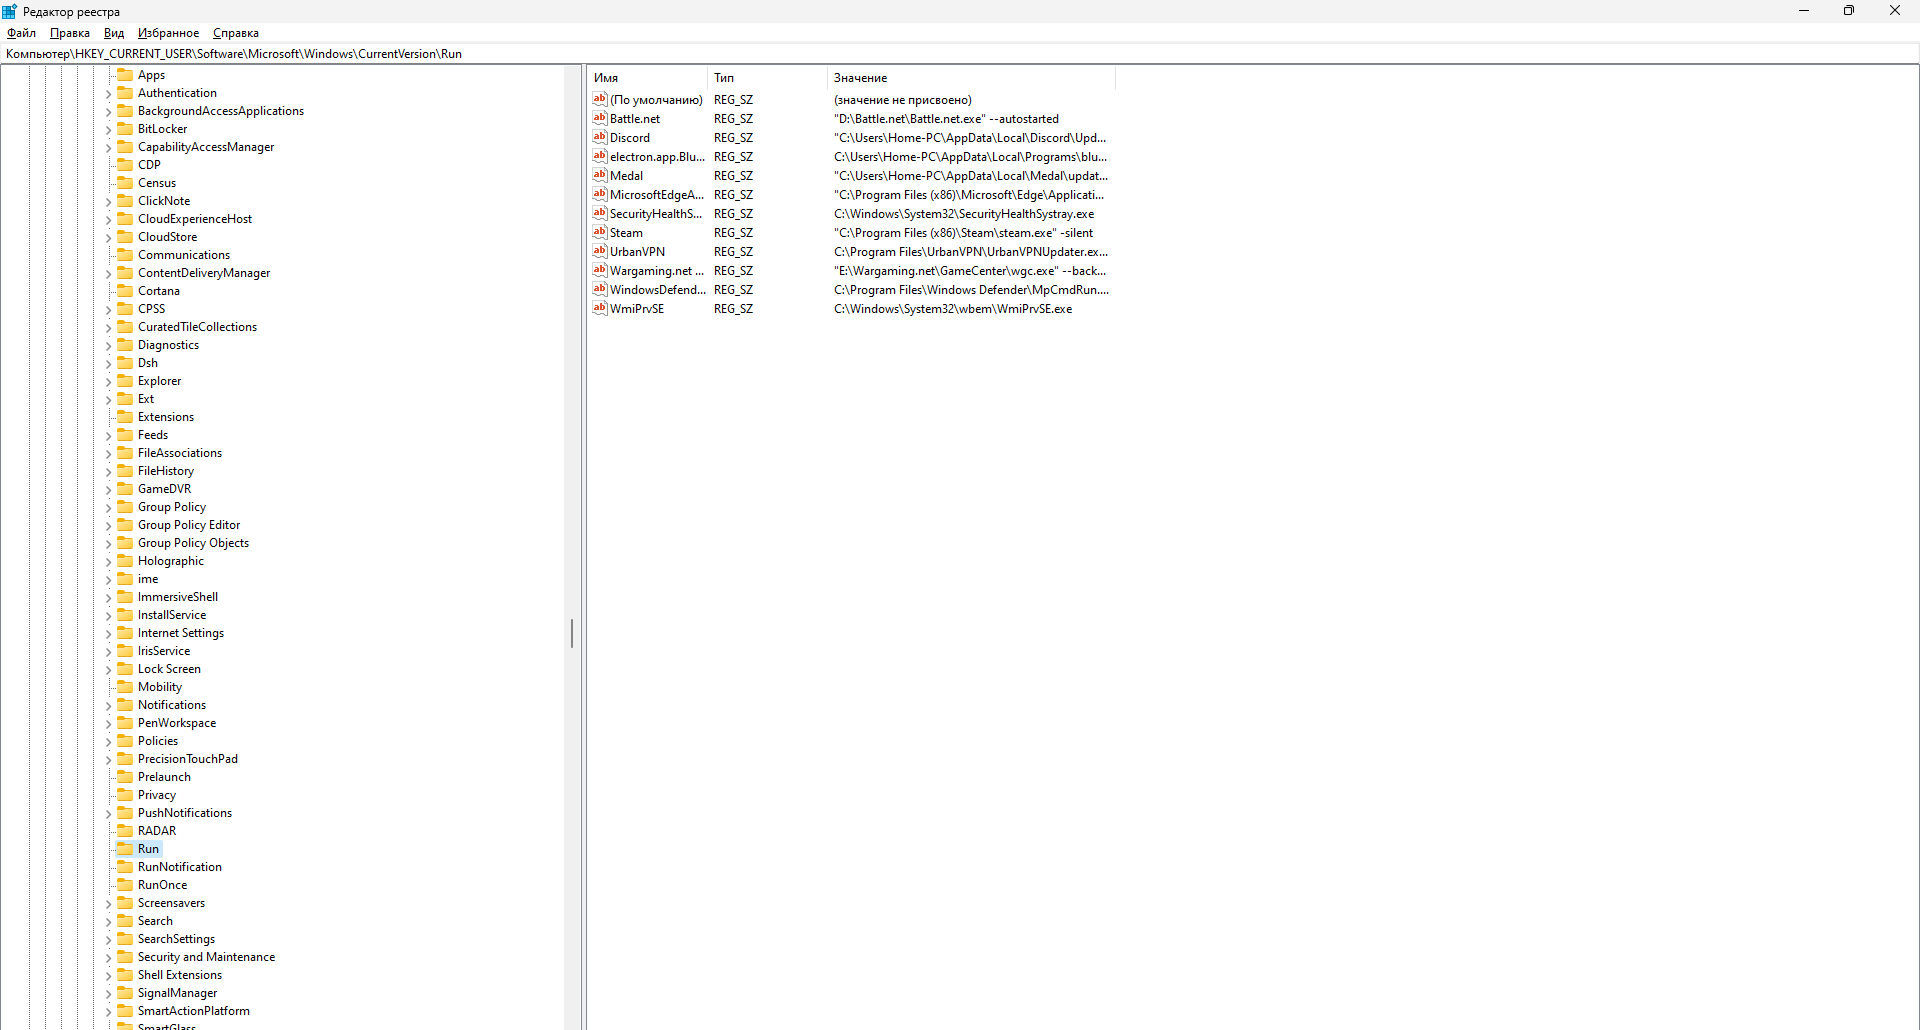
Task: Click the Prelaunch folder icon
Action: coord(125,776)
